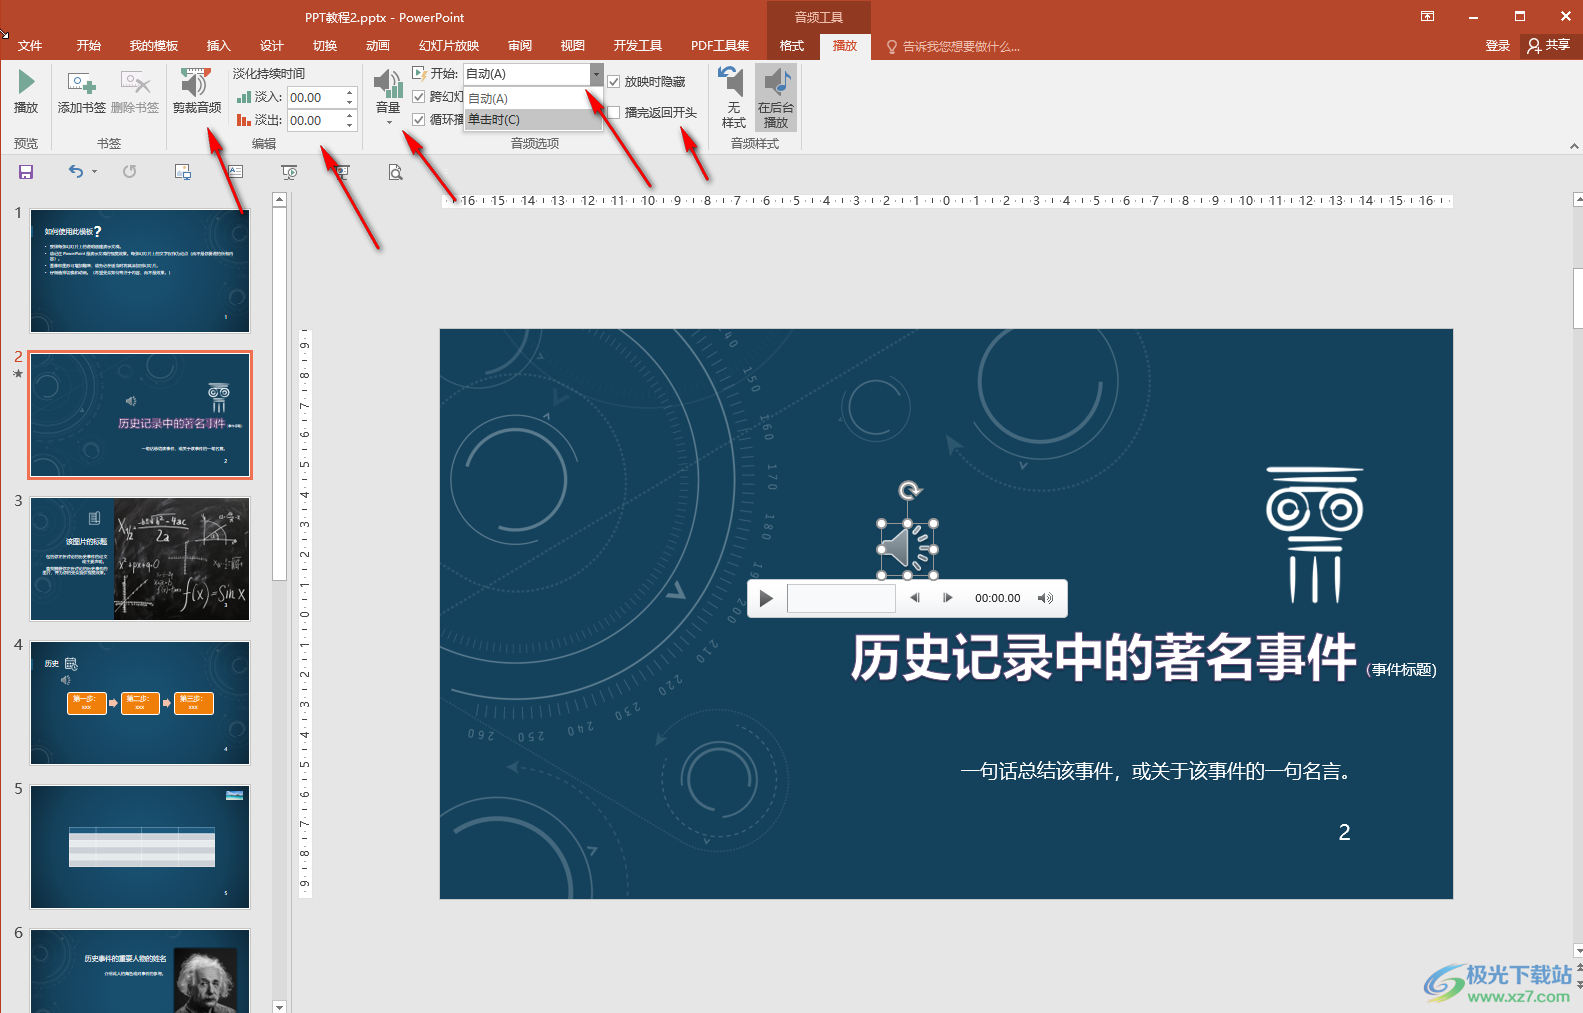Switch to the 幻灯片放映 slideshow tab

[x=449, y=46]
